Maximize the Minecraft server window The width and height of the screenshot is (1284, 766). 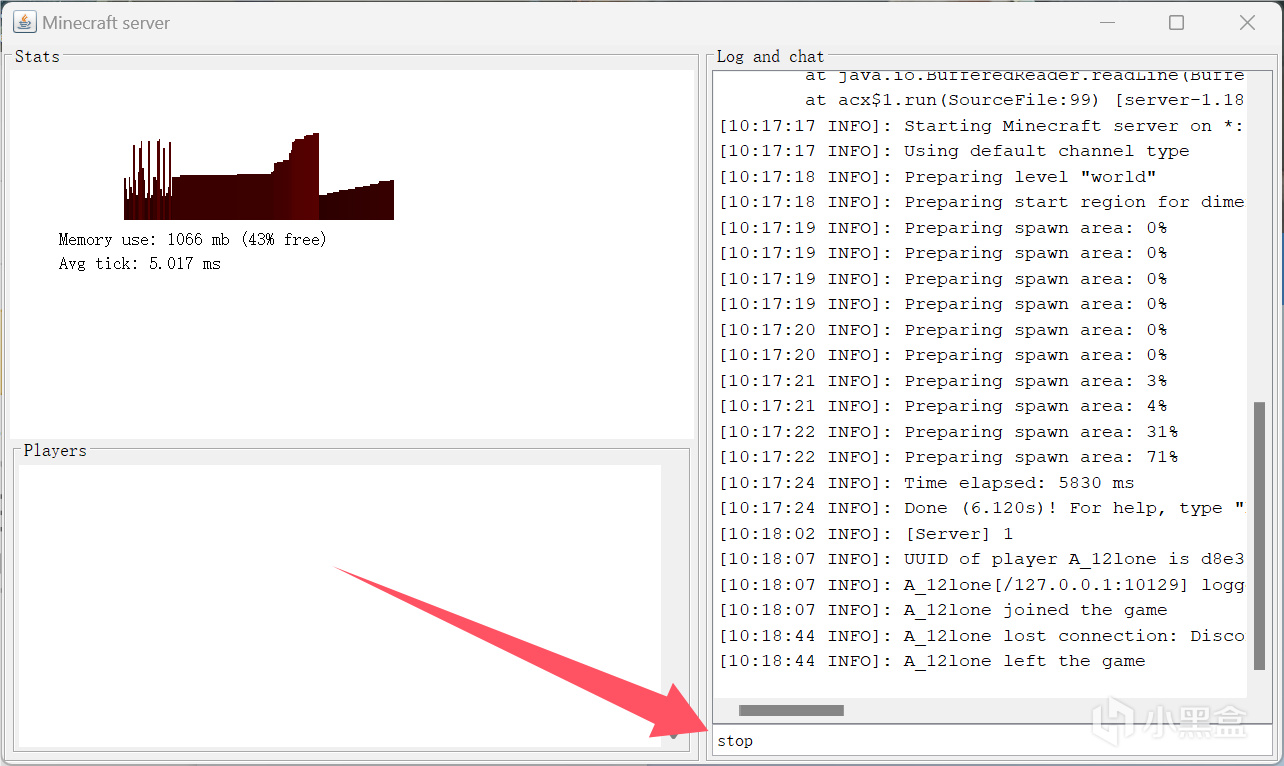point(1177,22)
